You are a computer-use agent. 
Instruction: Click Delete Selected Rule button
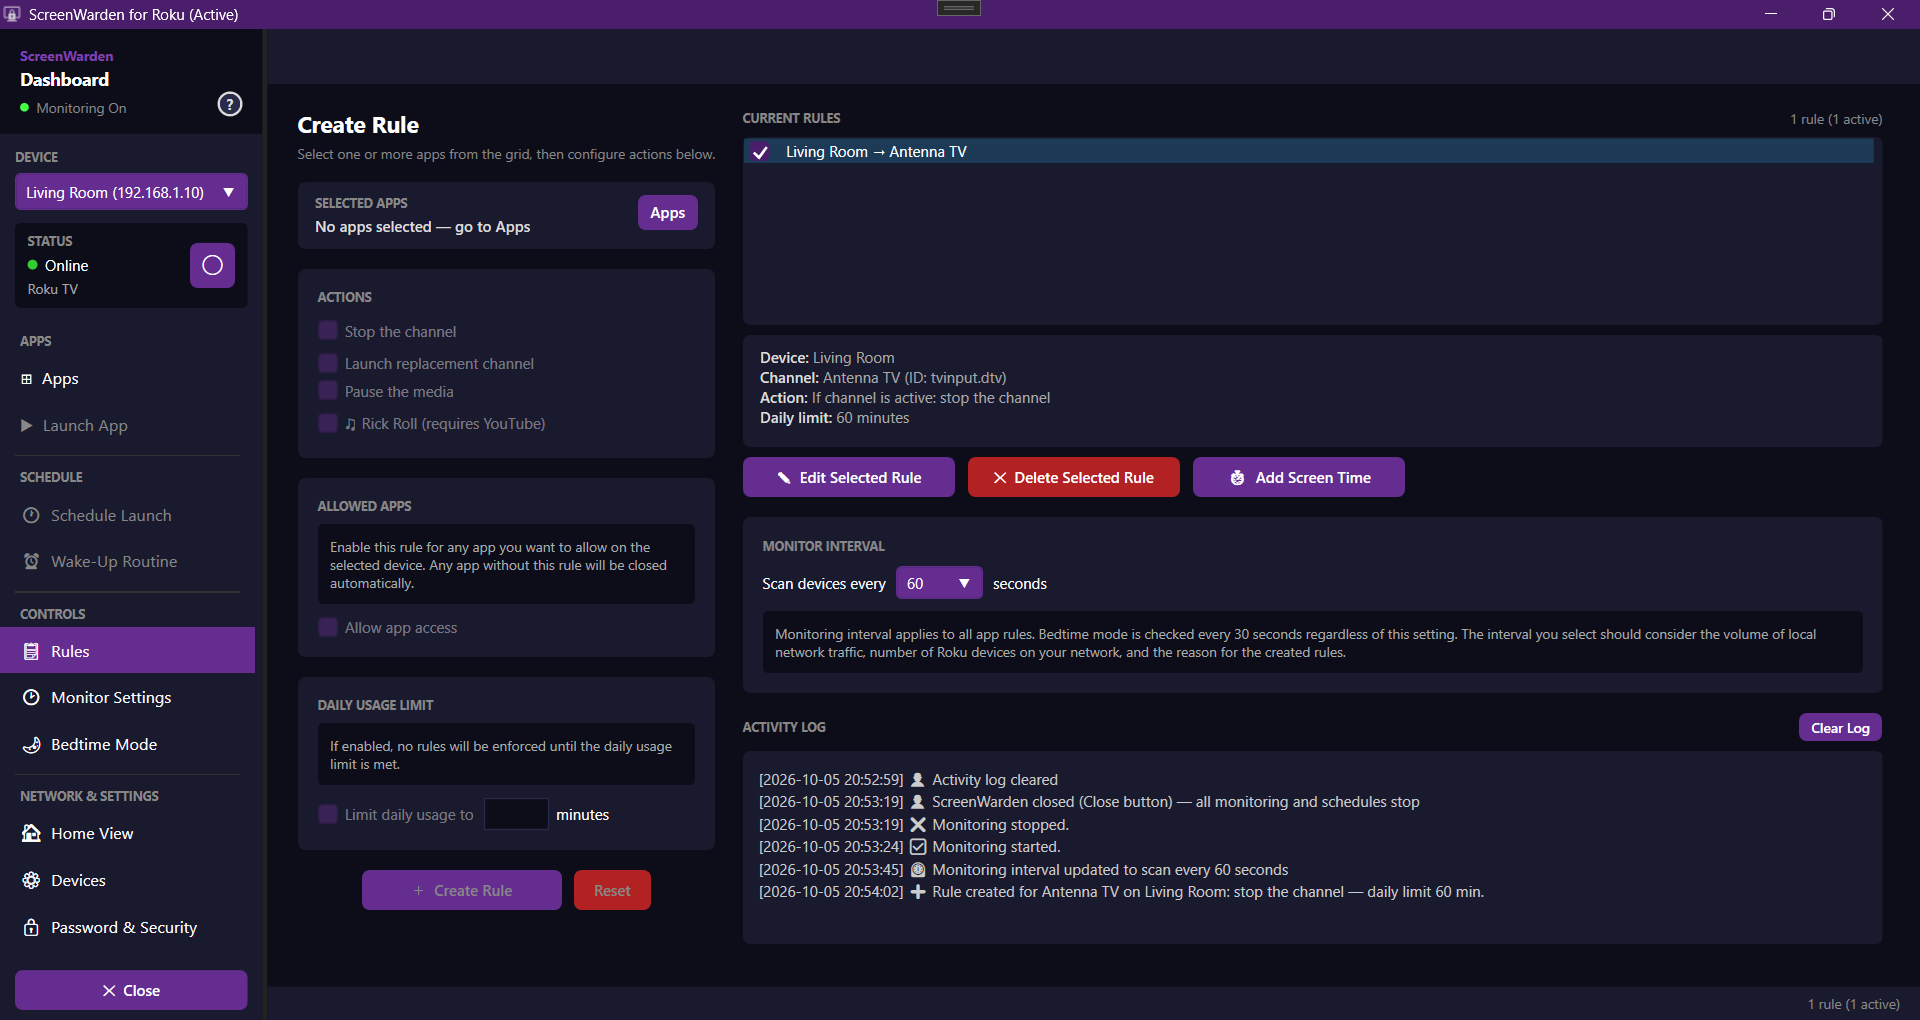pyautogui.click(x=1074, y=477)
